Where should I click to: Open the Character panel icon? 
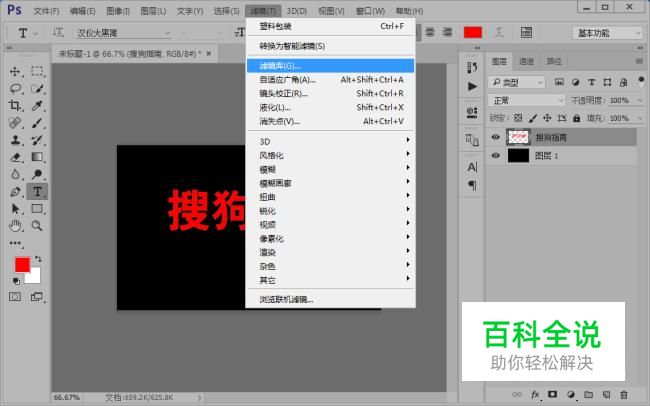tap(472, 167)
